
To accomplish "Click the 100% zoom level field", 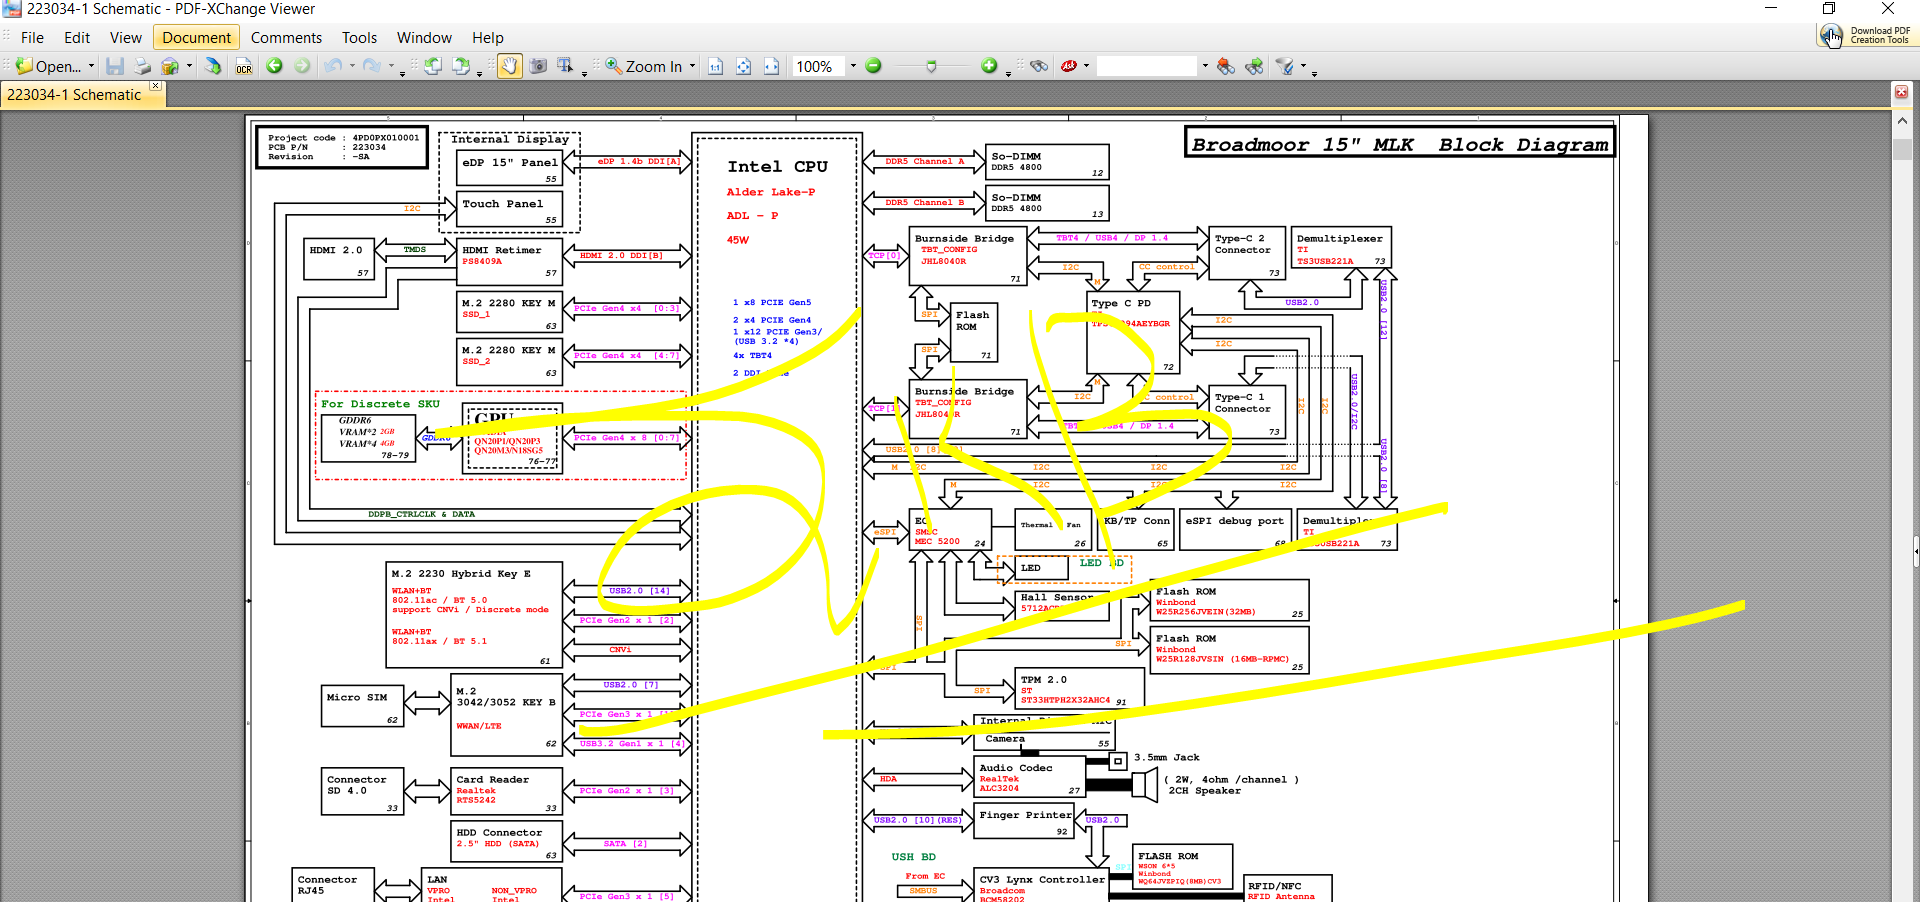I will click(818, 66).
